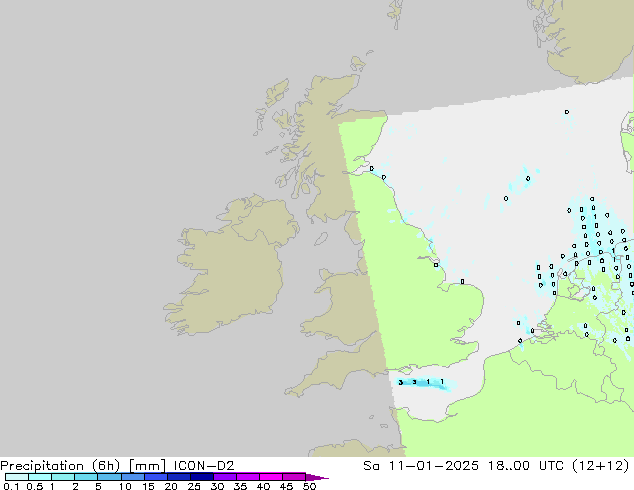The height and width of the screenshot is (490, 634).
Task: Select the blue swatch between 10 and 15
Action: (133, 477)
